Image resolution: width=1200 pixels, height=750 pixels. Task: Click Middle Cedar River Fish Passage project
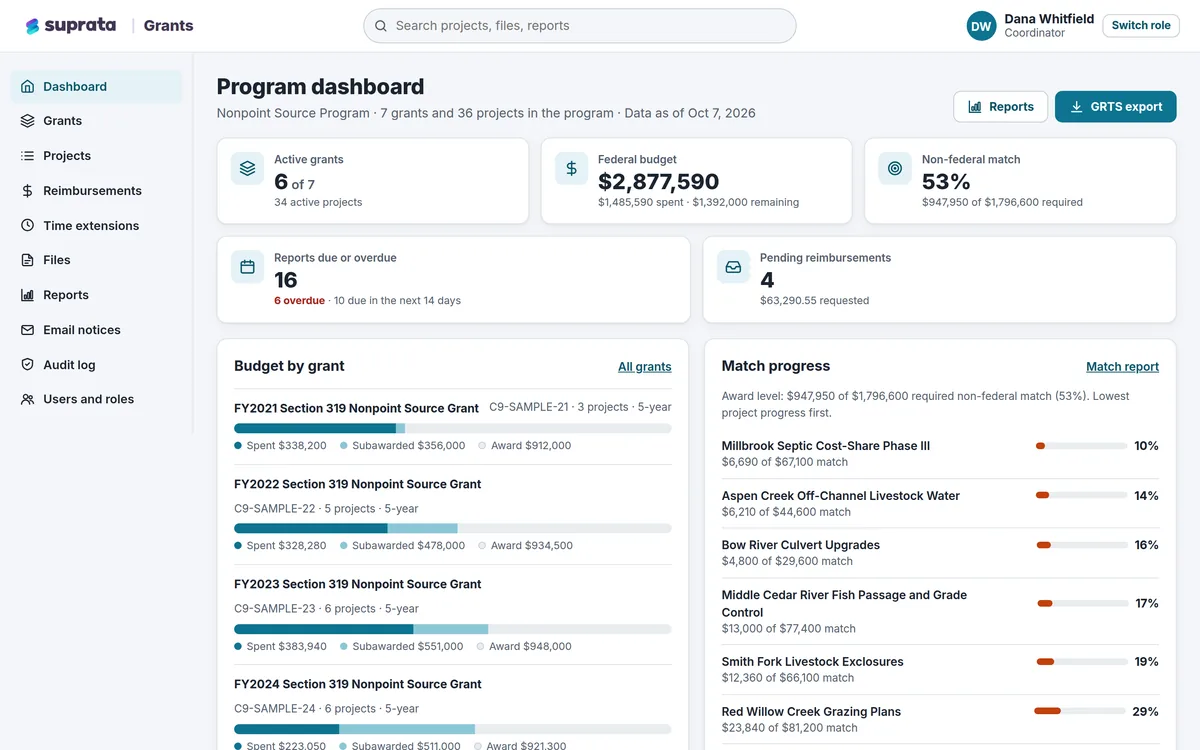[x=844, y=603]
